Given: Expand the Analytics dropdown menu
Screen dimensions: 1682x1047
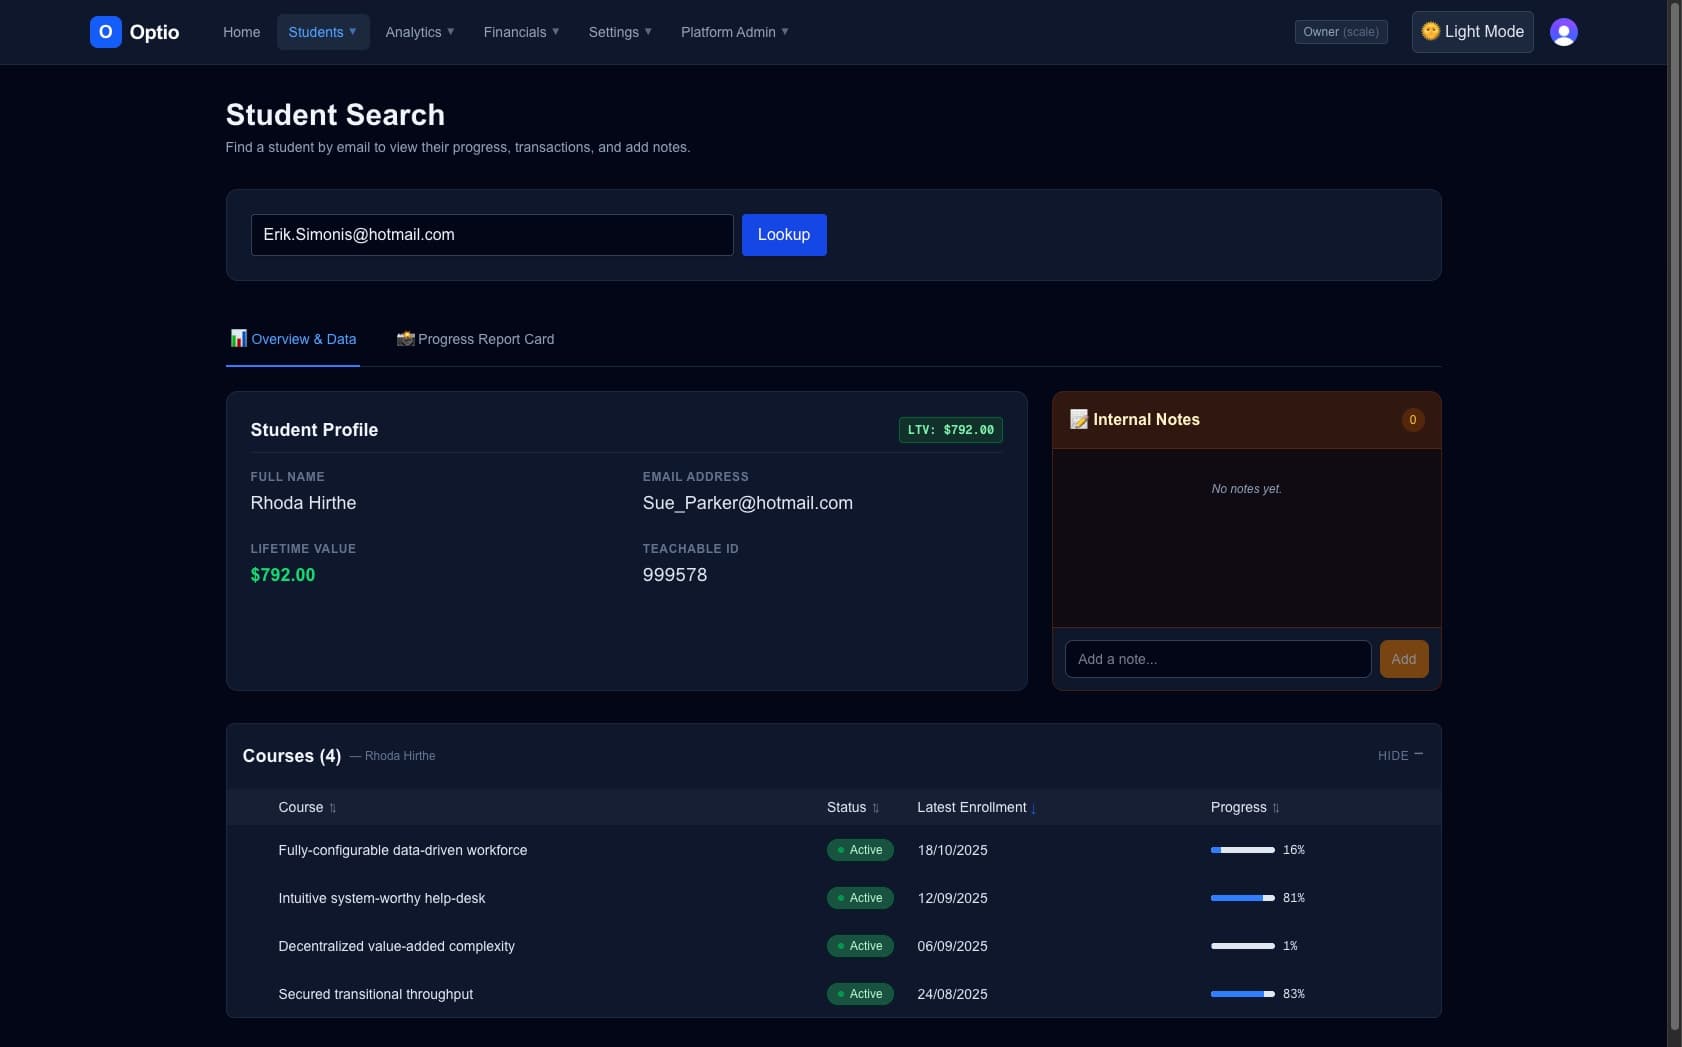Looking at the screenshot, I should 420,32.
